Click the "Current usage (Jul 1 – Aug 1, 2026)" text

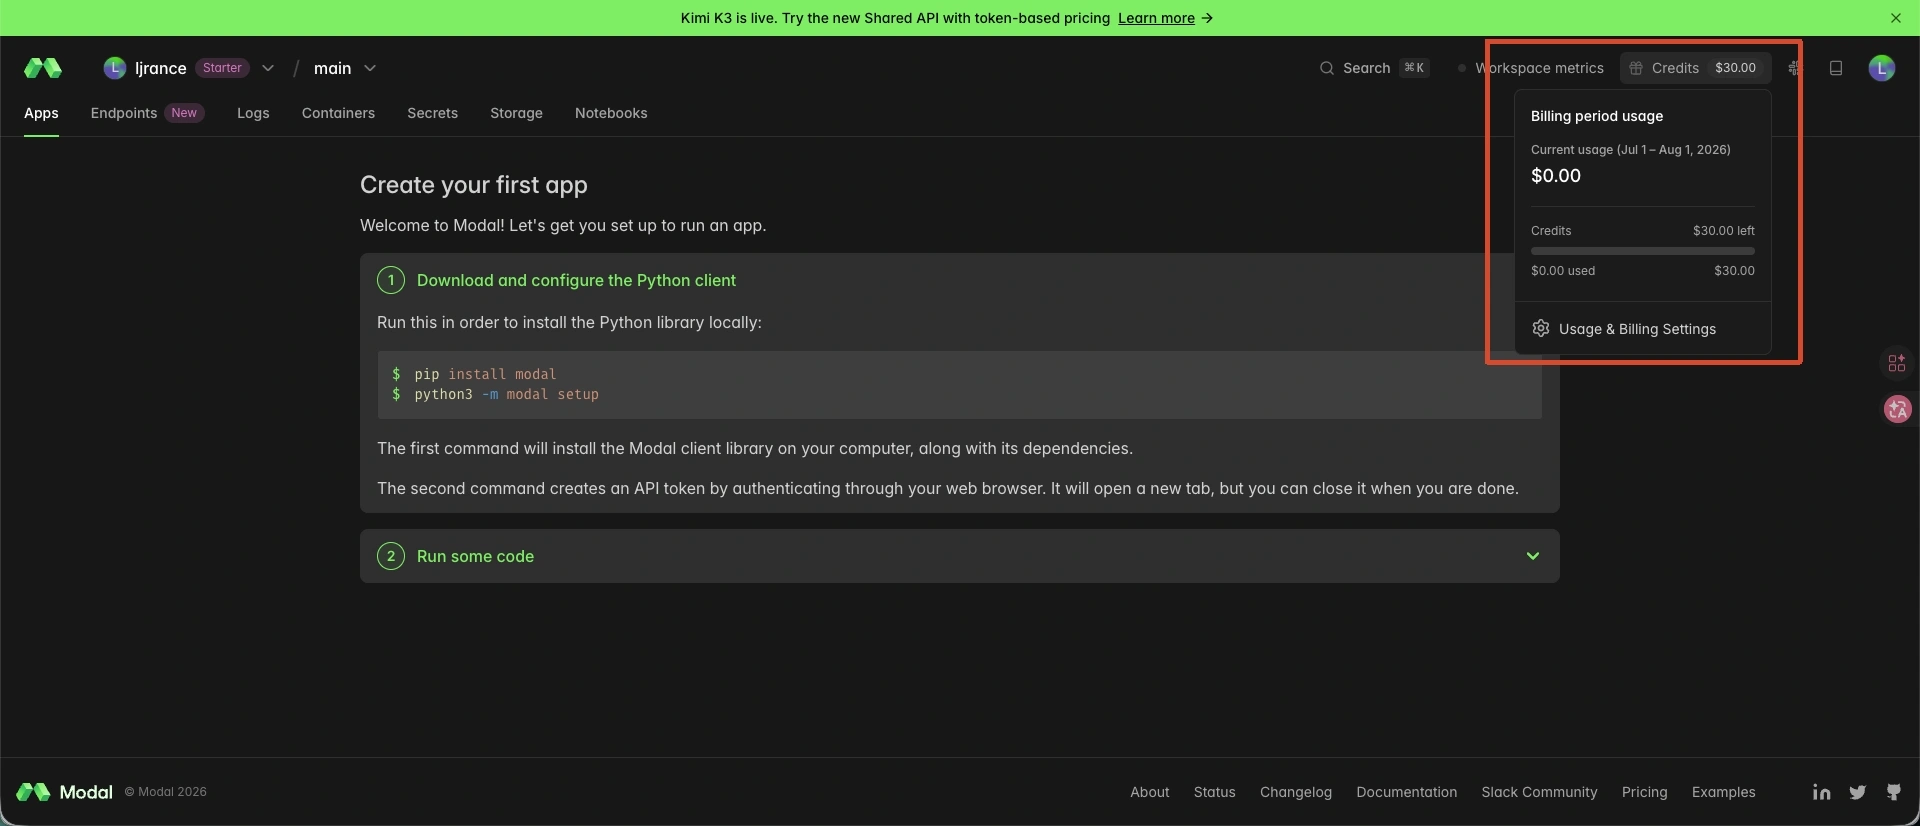[1631, 150]
